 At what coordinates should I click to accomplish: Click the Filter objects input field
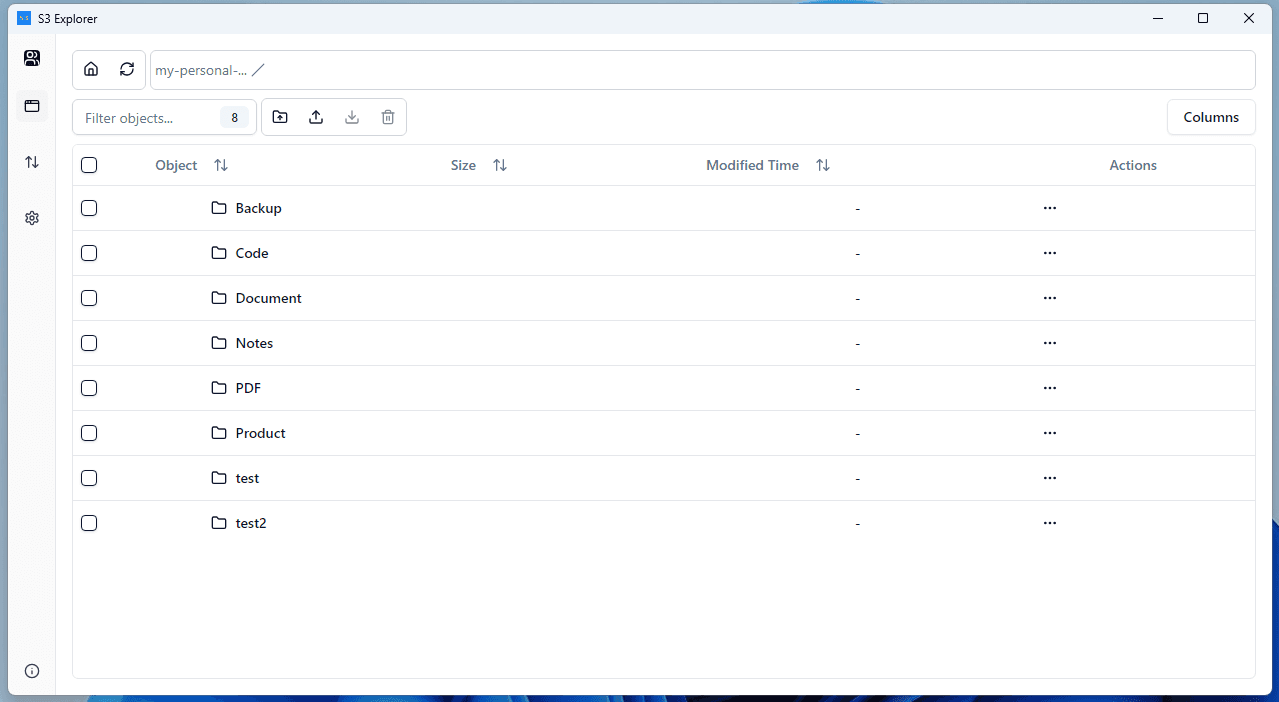coord(150,117)
